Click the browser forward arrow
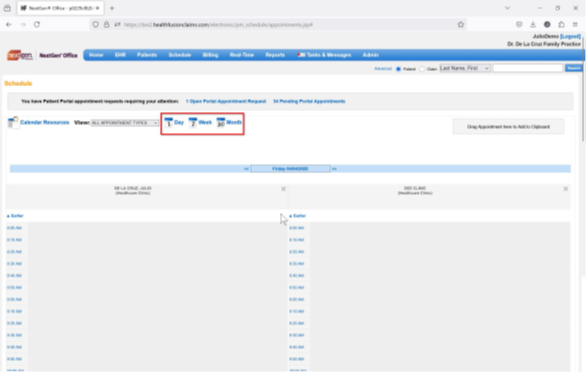 click(x=23, y=25)
